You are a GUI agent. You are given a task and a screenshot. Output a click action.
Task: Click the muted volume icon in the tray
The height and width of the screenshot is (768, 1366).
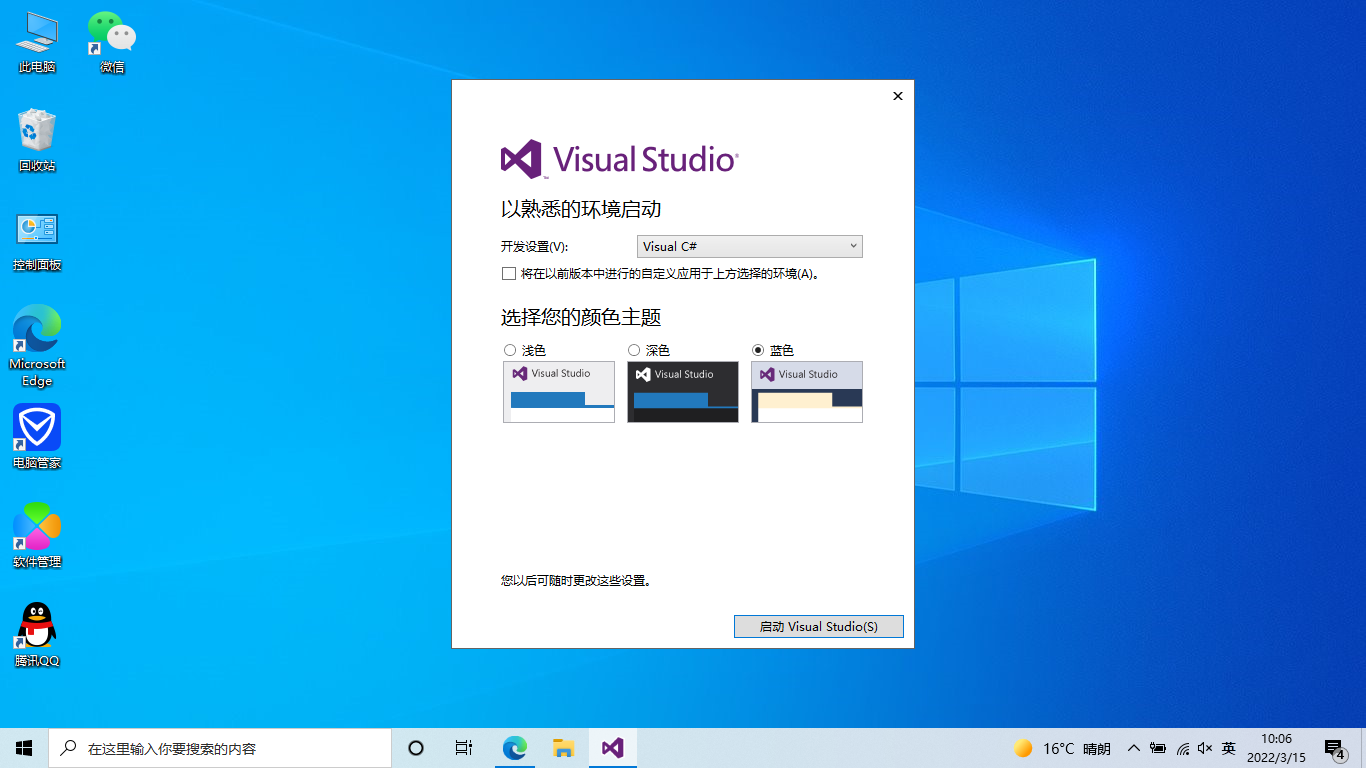coord(1205,748)
